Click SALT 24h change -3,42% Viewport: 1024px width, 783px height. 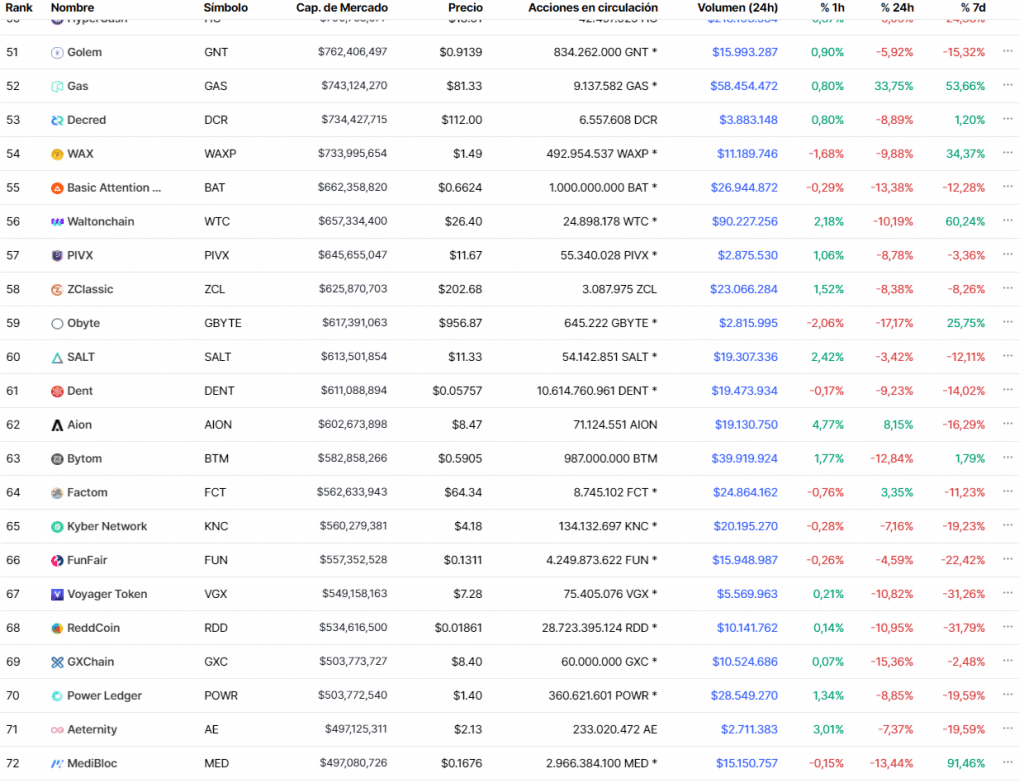coord(894,357)
